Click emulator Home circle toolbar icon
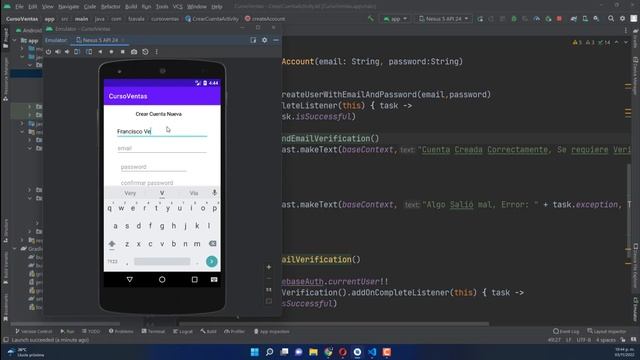640x360 pixels. point(111,52)
